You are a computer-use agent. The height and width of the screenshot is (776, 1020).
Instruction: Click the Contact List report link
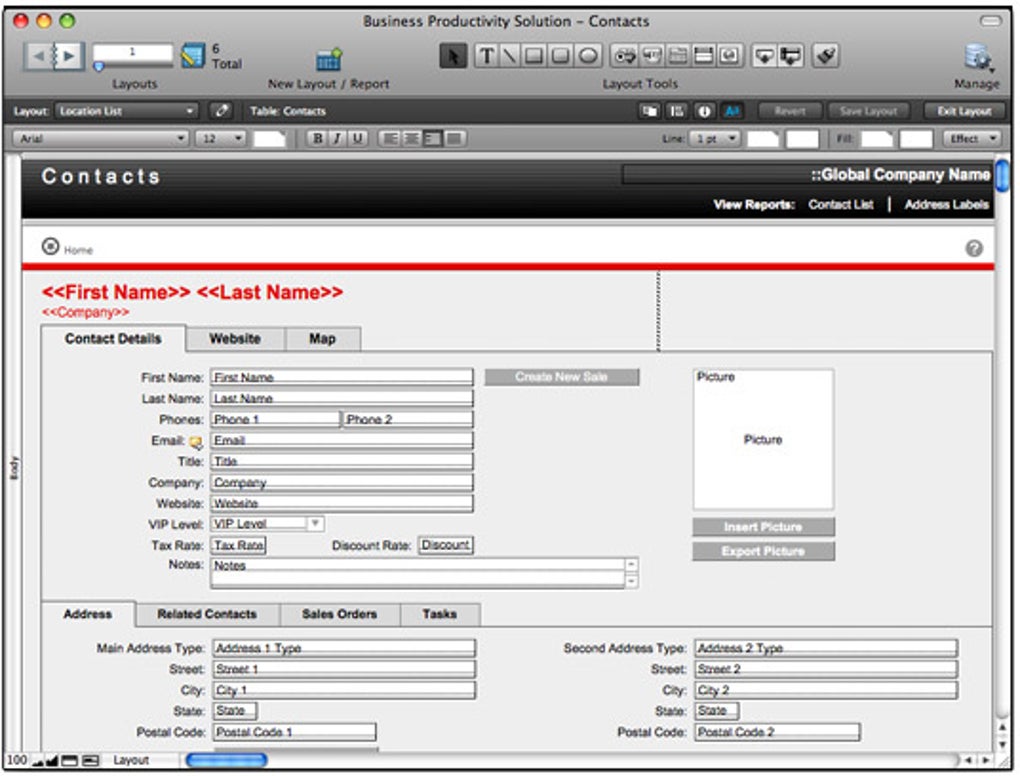point(840,205)
